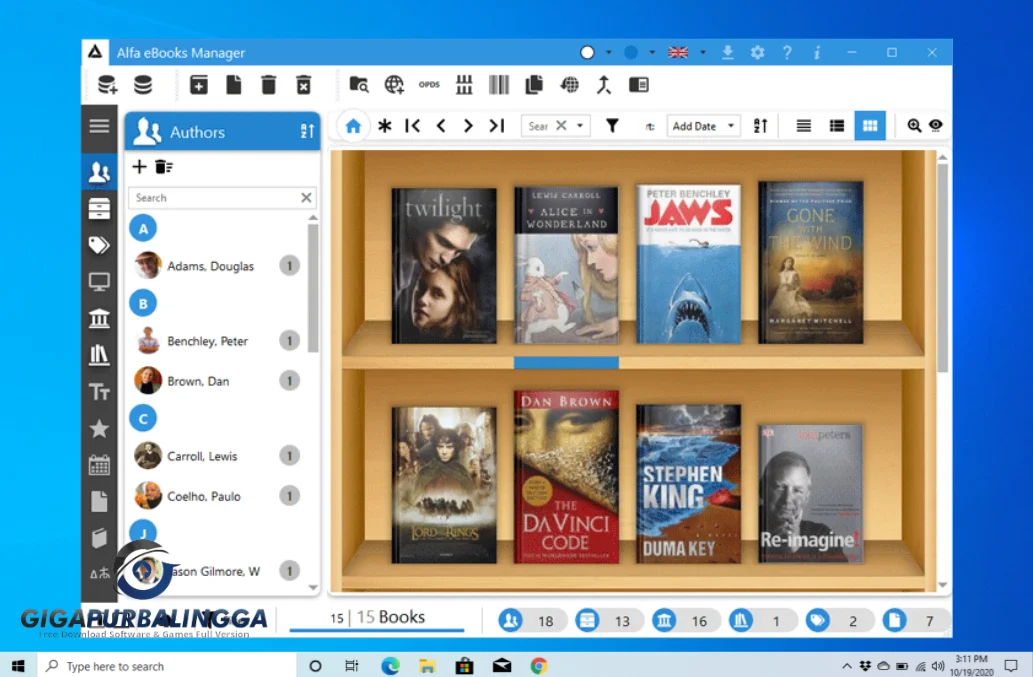1033x677 pixels.
Task: Click the zoom magnifier icon
Action: click(914, 125)
